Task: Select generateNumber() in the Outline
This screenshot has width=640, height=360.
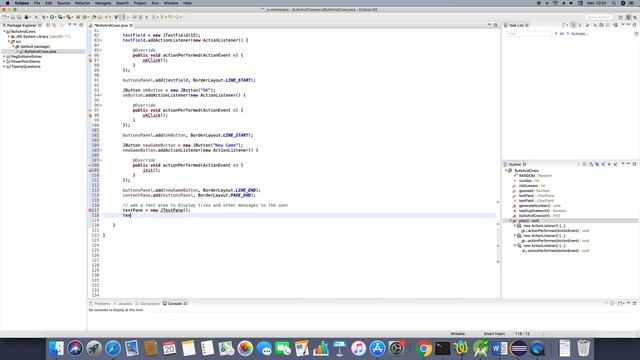Action: pyautogui.click(x=534, y=206)
